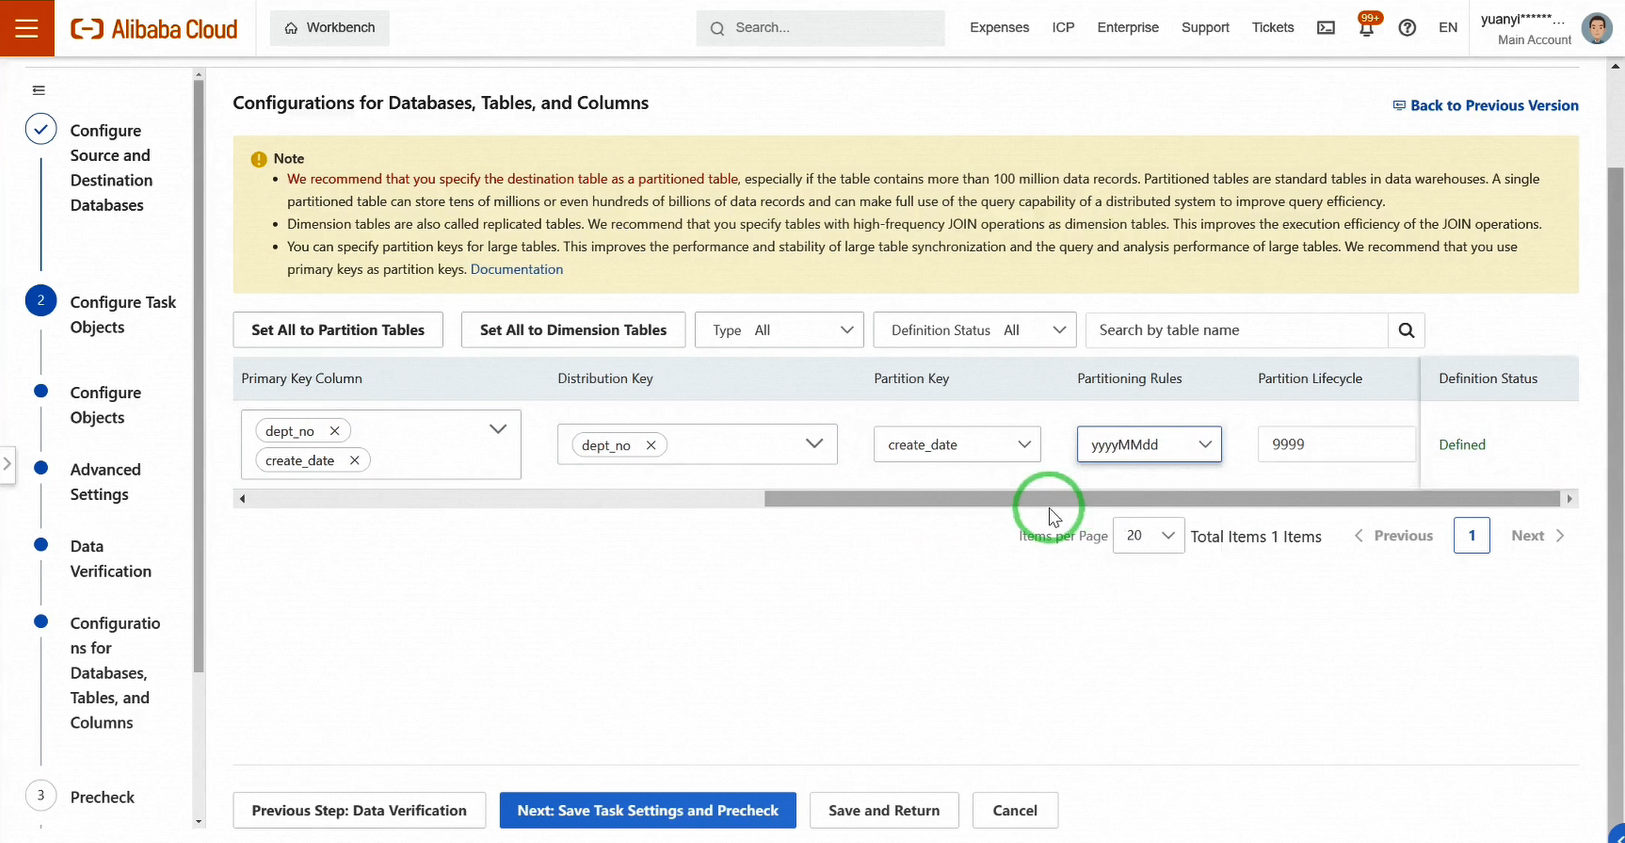Open the Definition Status filter dropdown
Image resolution: width=1625 pixels, height=843 pixels.
974,330
